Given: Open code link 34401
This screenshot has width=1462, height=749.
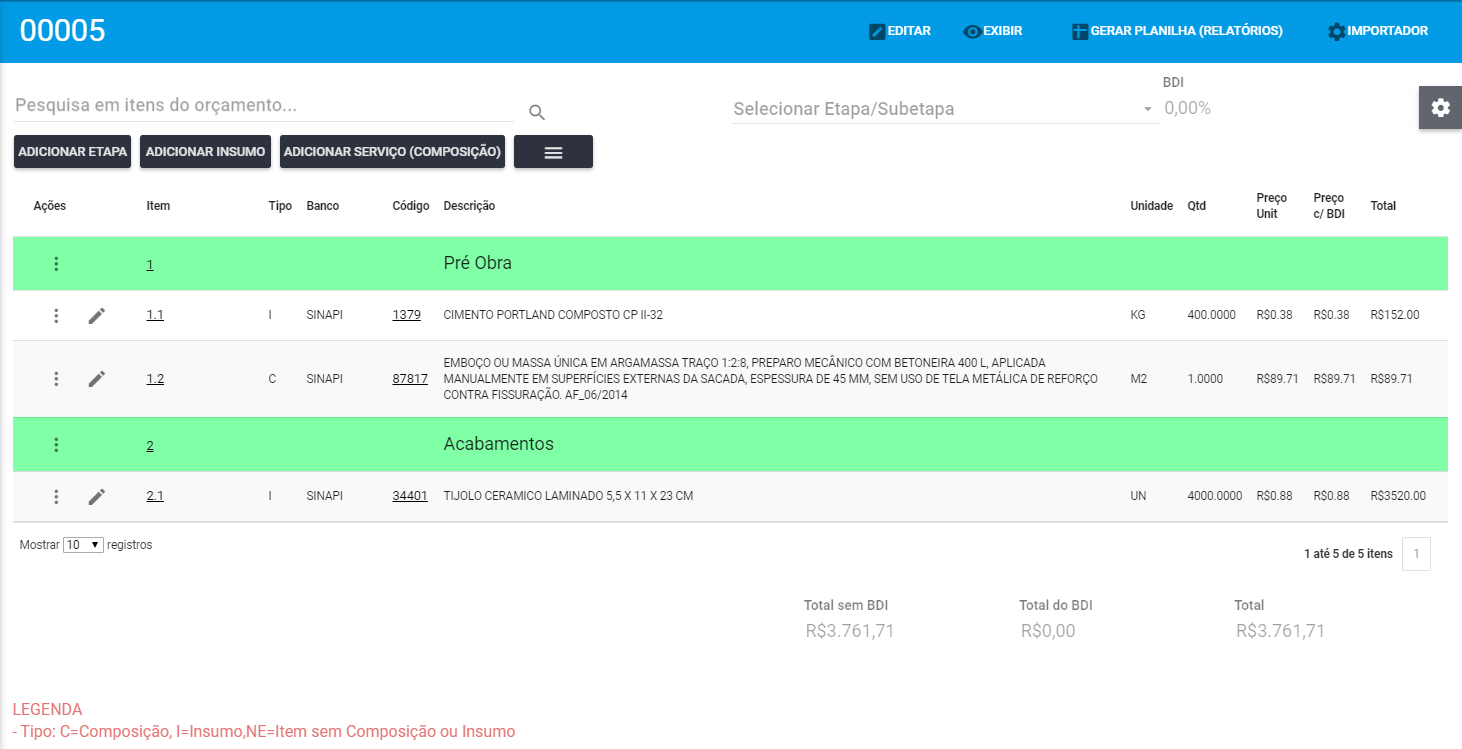Looking at the screenshot, I should click(410, 496).
